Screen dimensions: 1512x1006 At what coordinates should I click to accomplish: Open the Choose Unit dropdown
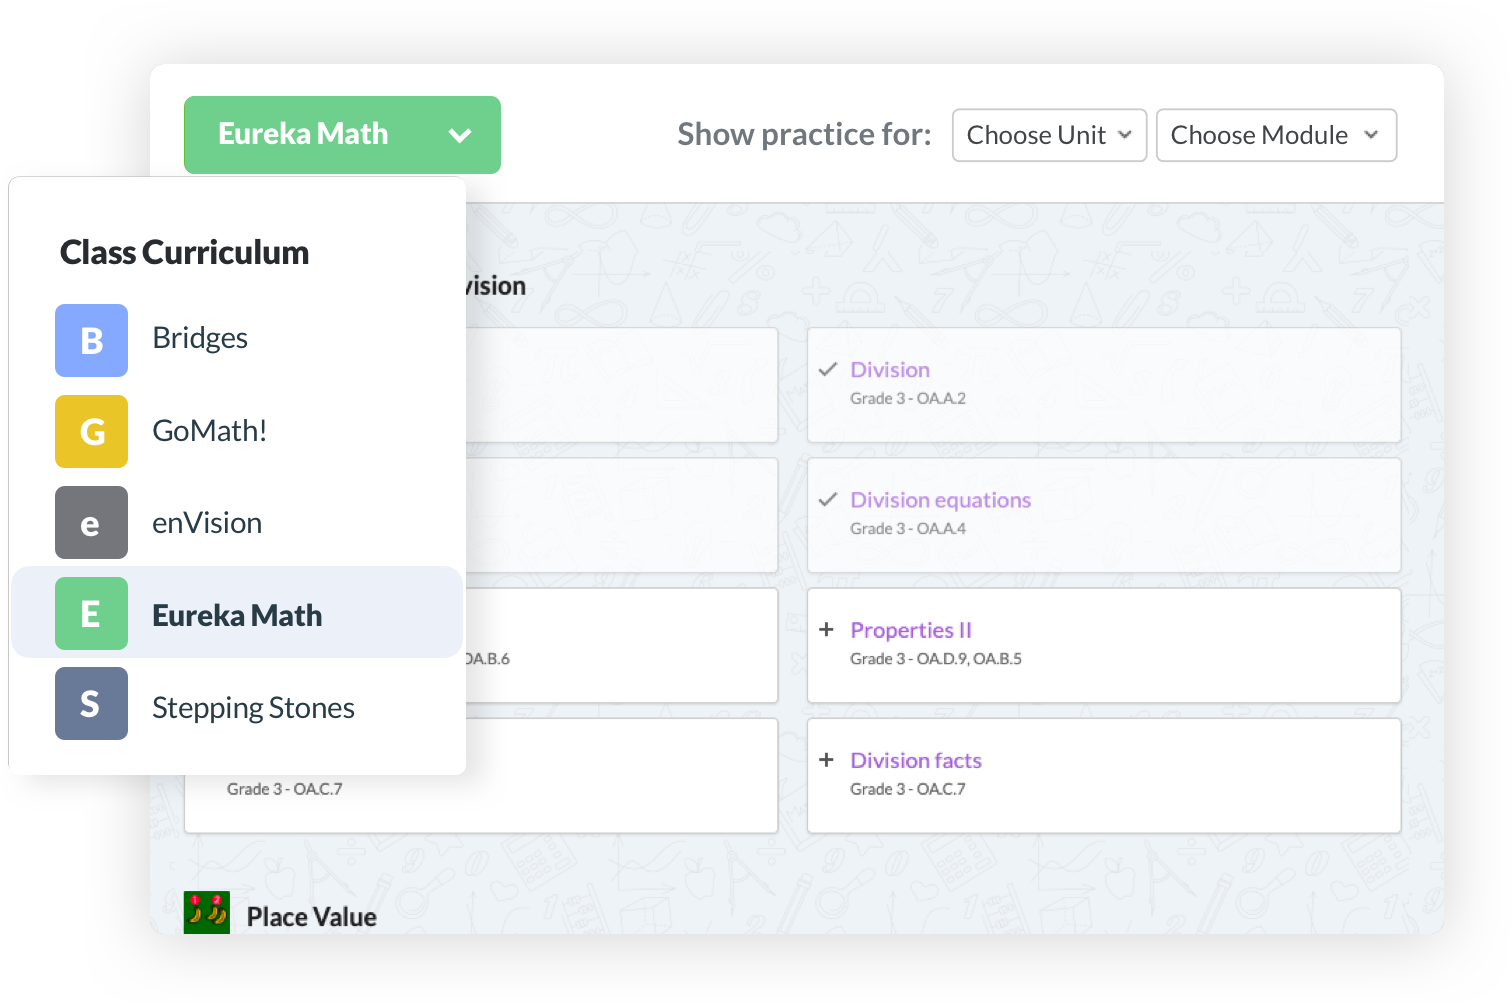point(1049,135)
